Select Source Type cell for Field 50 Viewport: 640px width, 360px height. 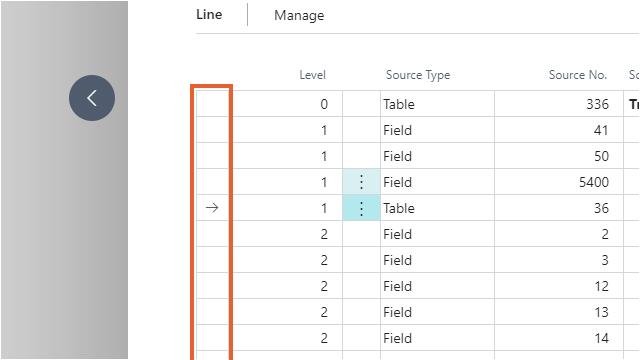437,156
